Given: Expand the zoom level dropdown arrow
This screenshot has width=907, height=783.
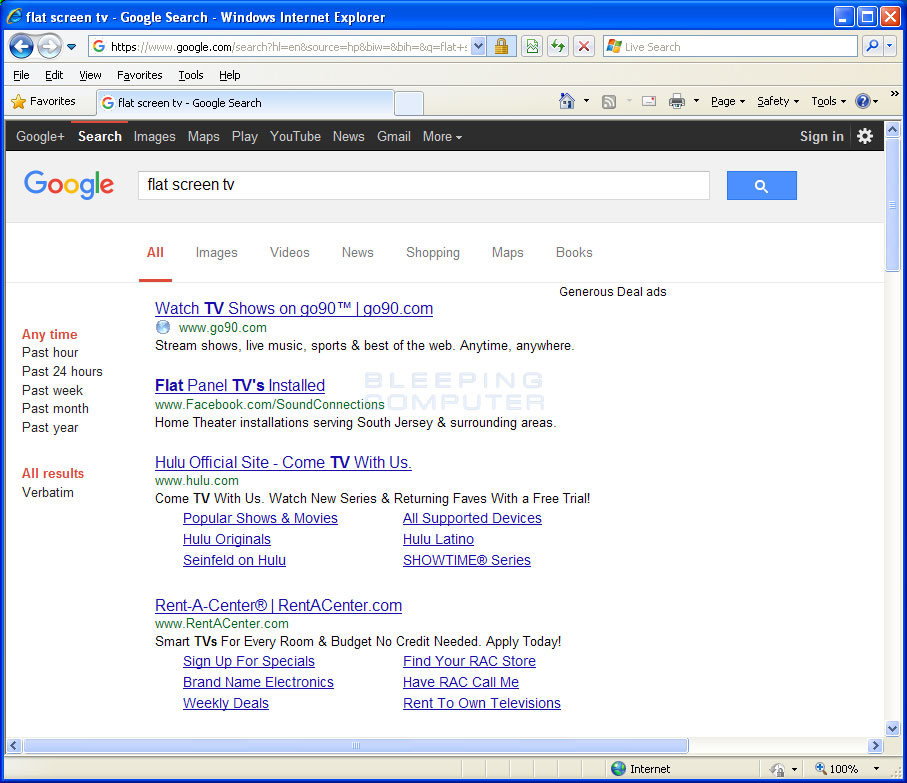Looking at the screenshot, I should (876, 769).
